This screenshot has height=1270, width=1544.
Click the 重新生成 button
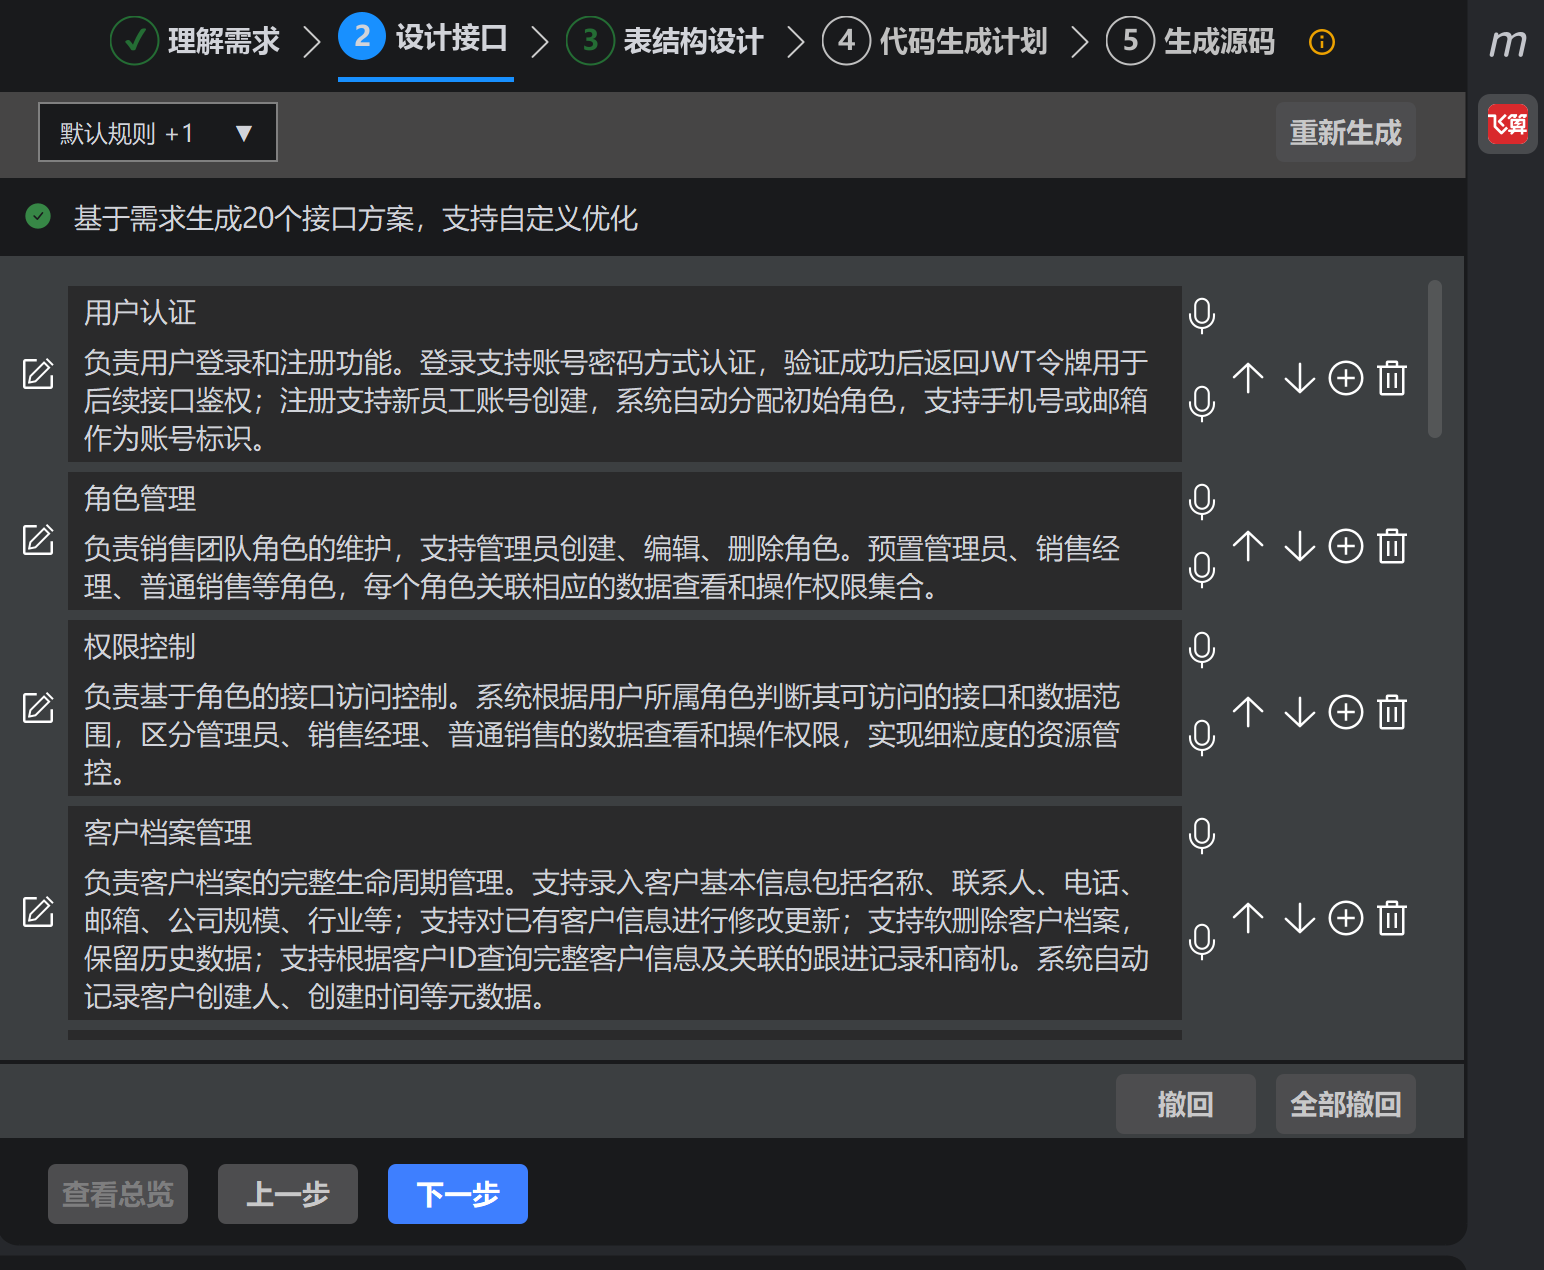coord(1346,132)
